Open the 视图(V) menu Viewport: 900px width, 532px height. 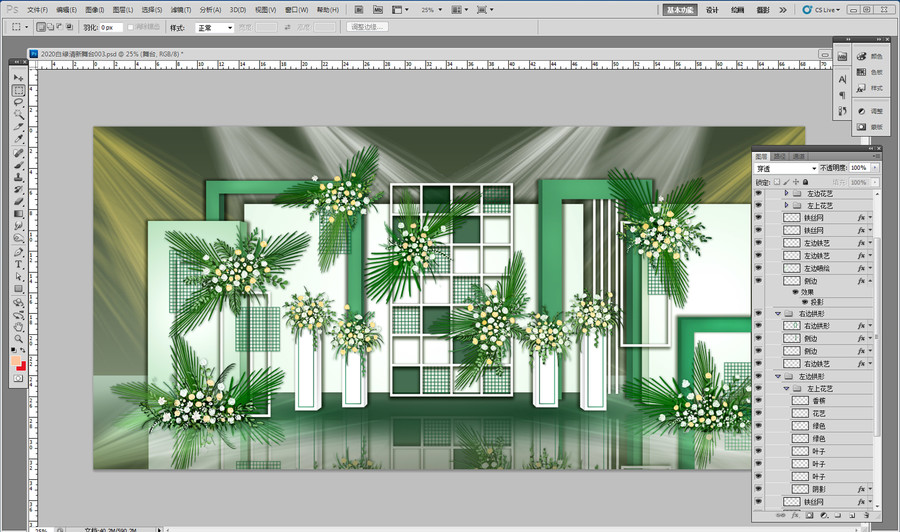pyautogui.click(x=265, y=10)
